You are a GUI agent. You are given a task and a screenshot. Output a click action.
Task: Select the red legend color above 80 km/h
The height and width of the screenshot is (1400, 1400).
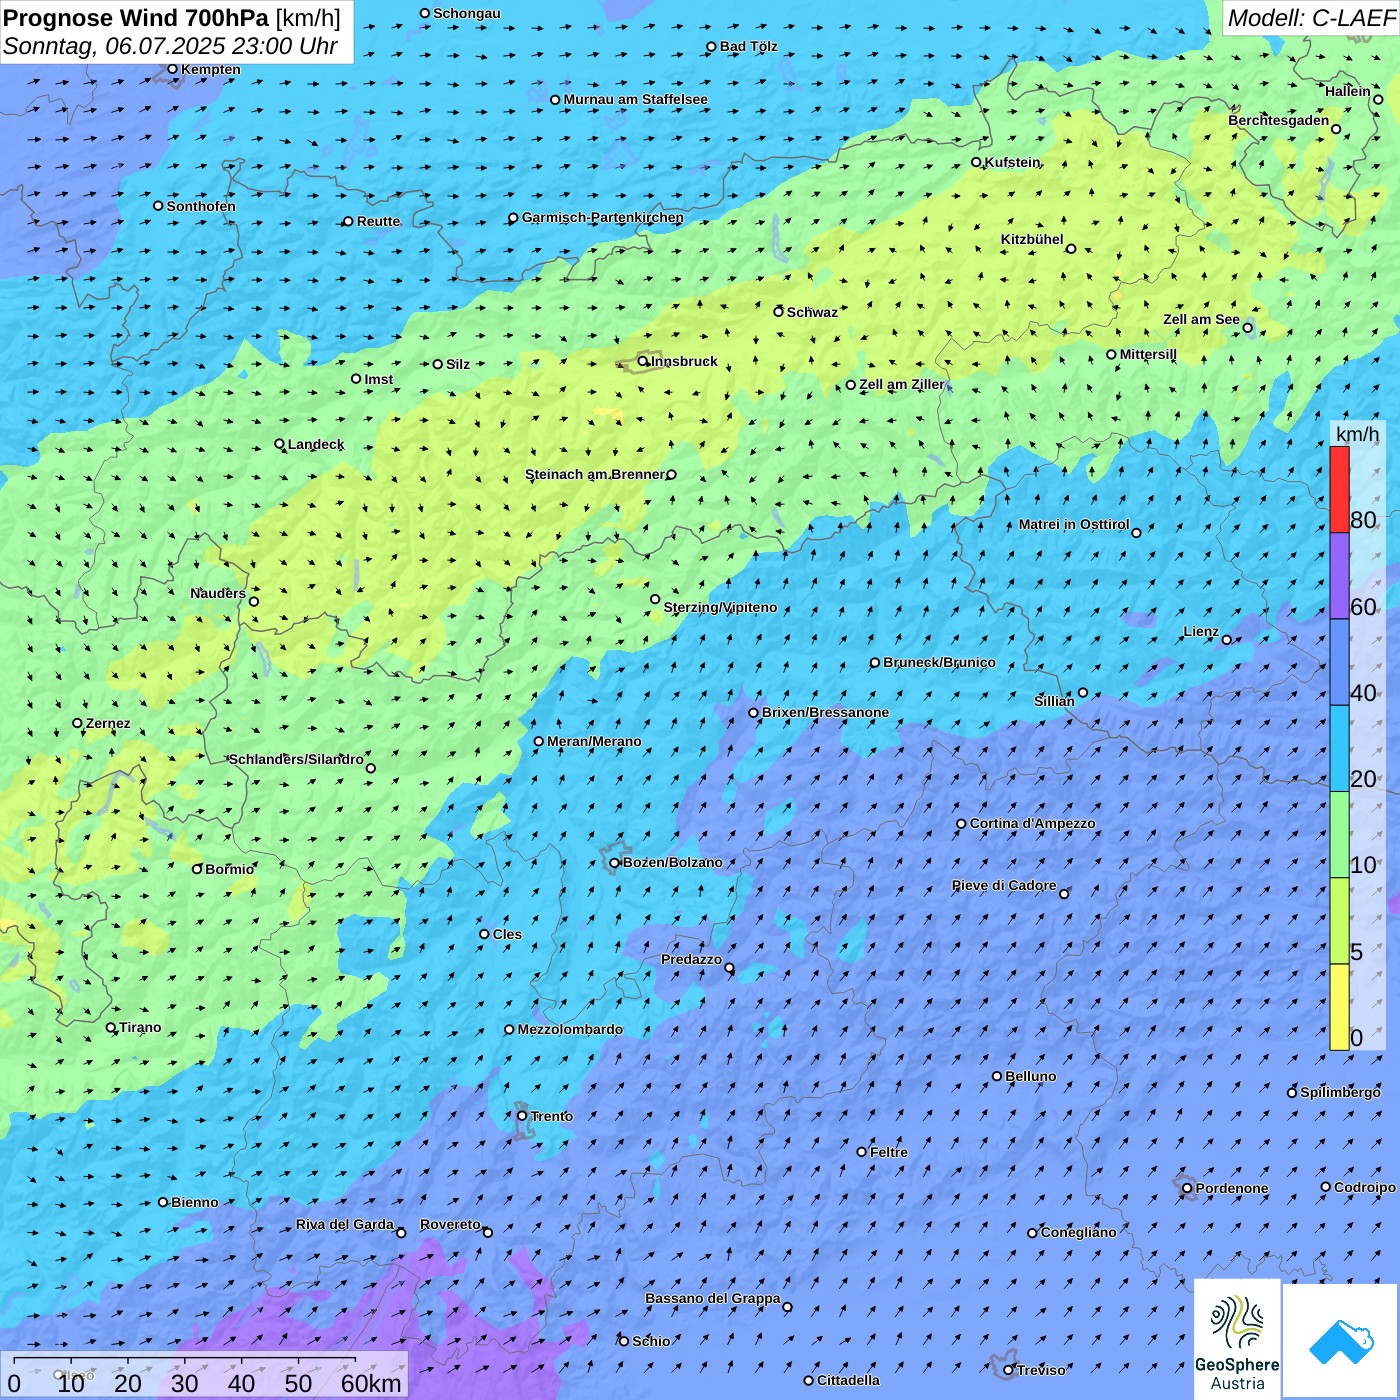point(1339,489)
